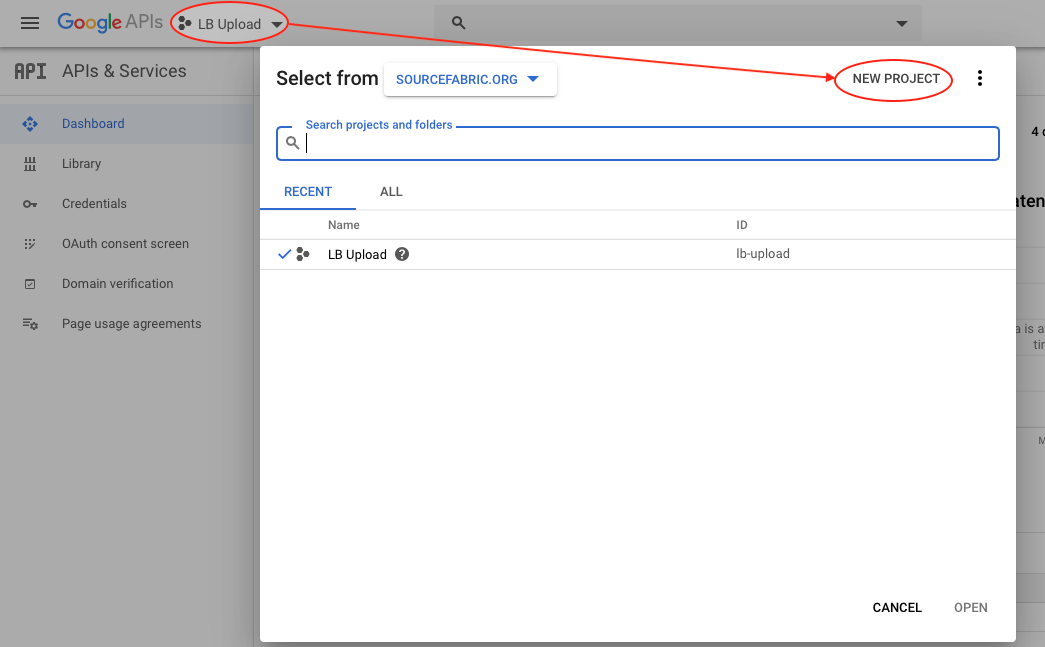Click the NEW PROJECT button
The height and width of the screenshot is (647, 1045).
[896, 79]
